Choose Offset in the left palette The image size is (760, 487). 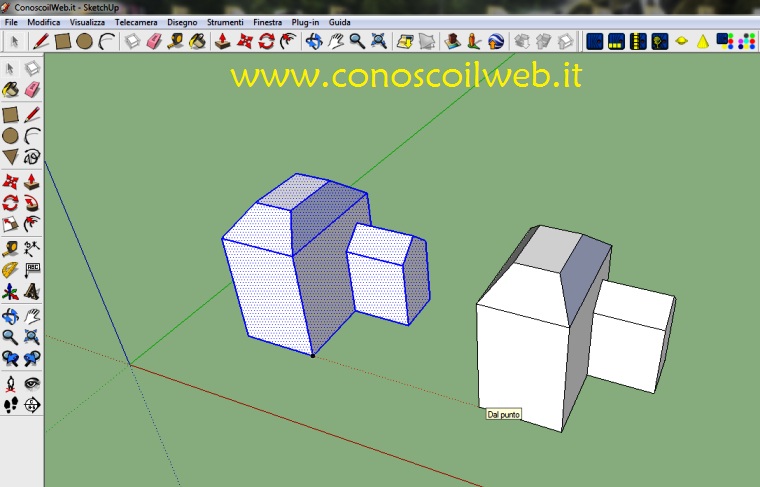pos(32,224)
